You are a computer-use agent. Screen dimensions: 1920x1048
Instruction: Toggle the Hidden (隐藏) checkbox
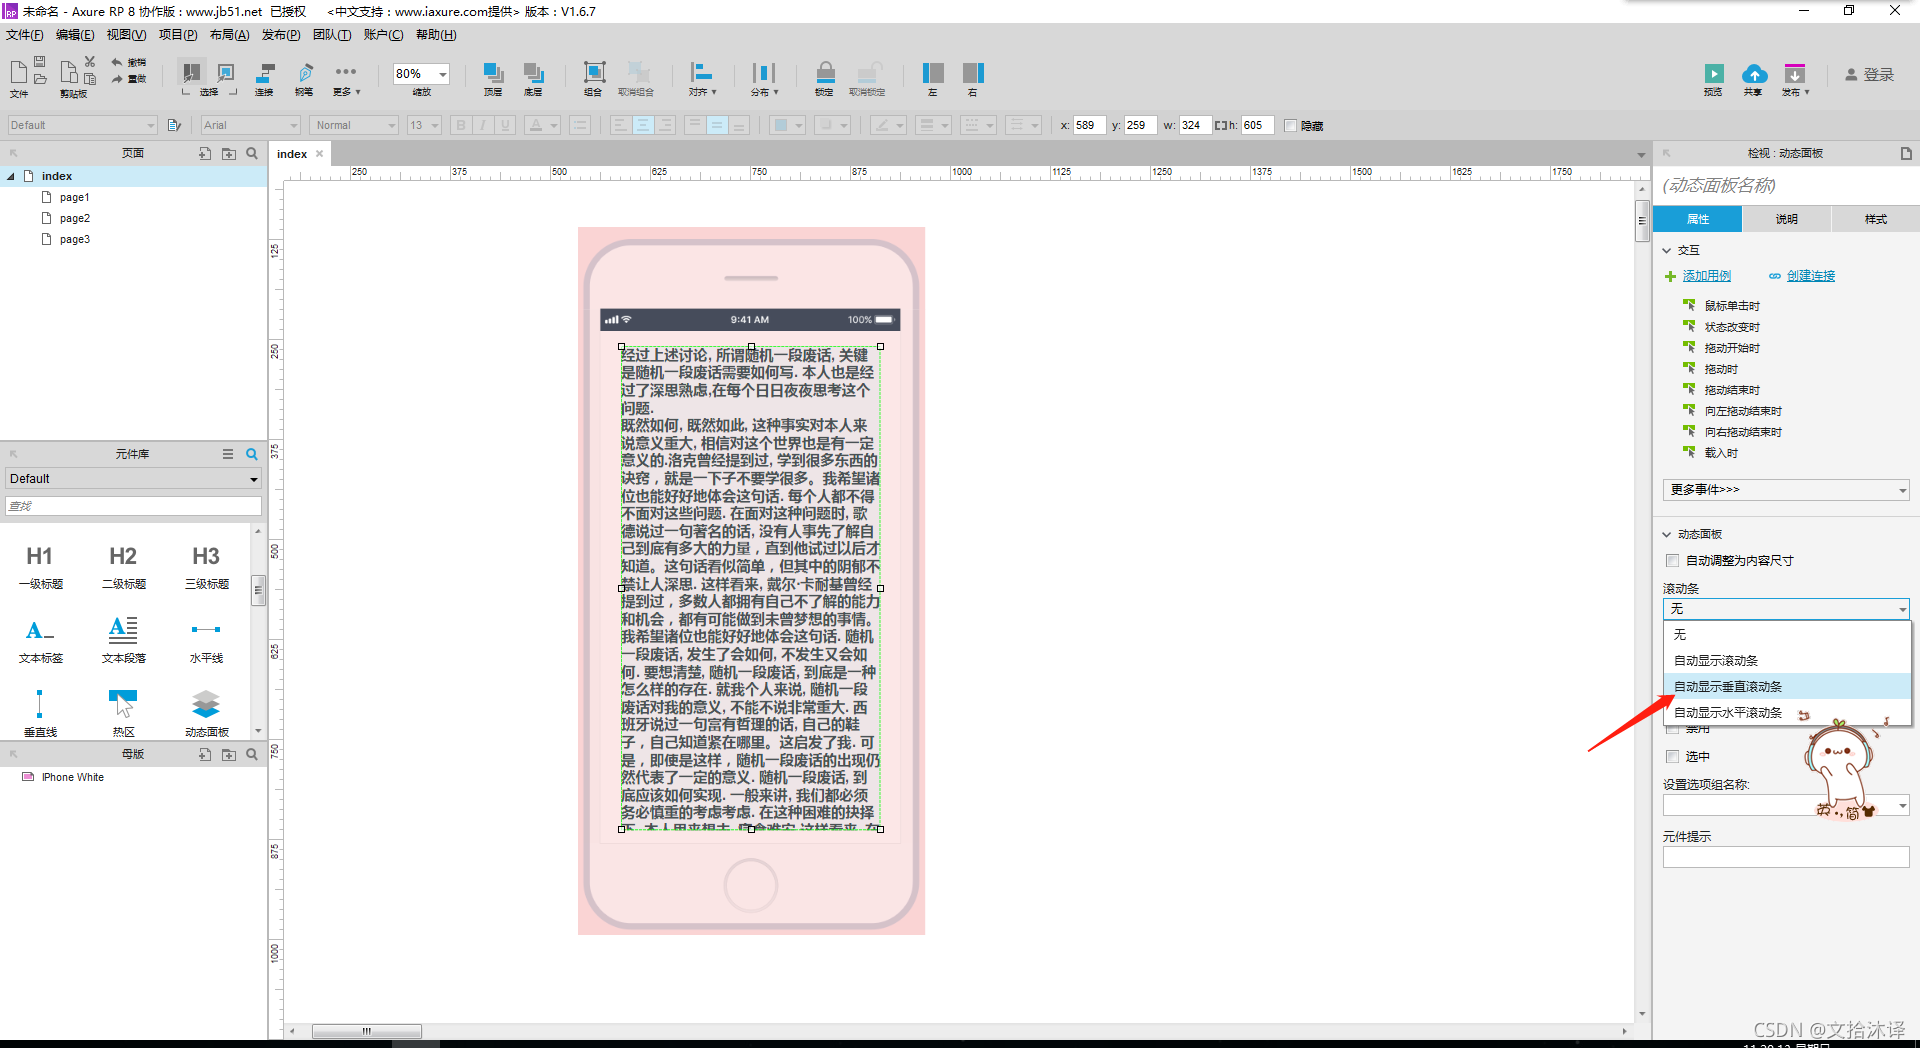tap(1290, 126)
